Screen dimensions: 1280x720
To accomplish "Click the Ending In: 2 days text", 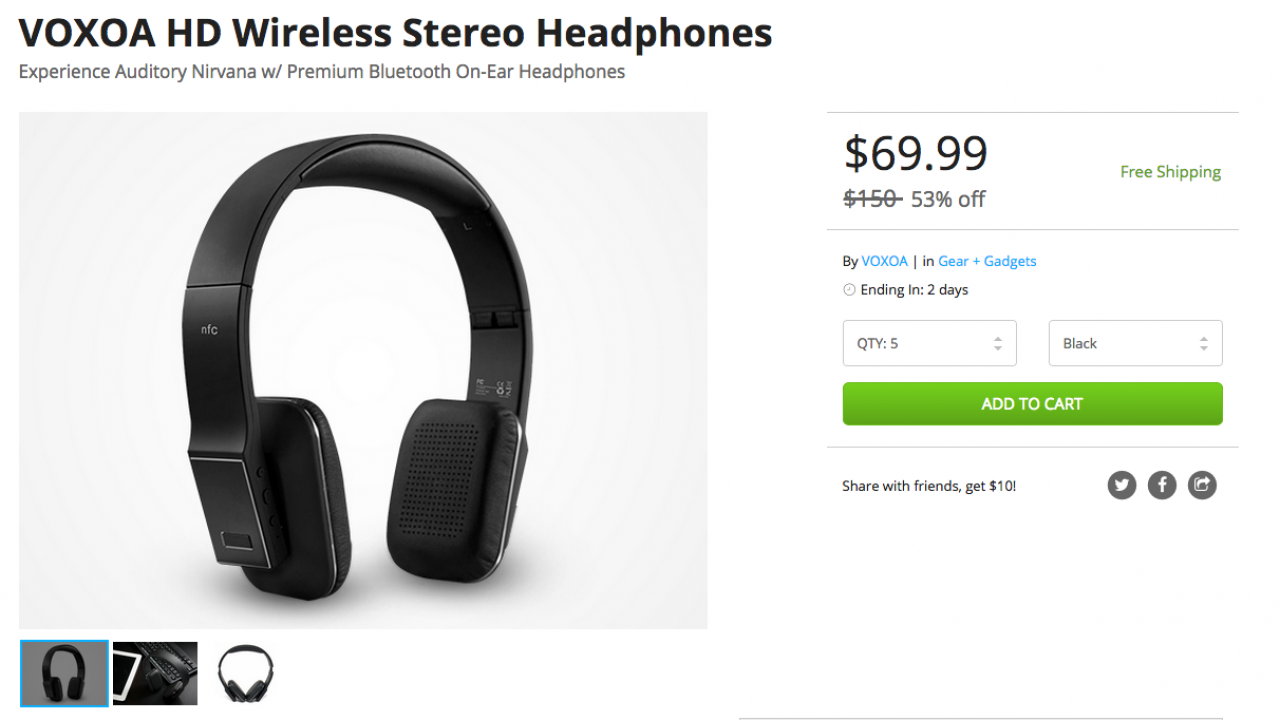I will coord(914,290).
